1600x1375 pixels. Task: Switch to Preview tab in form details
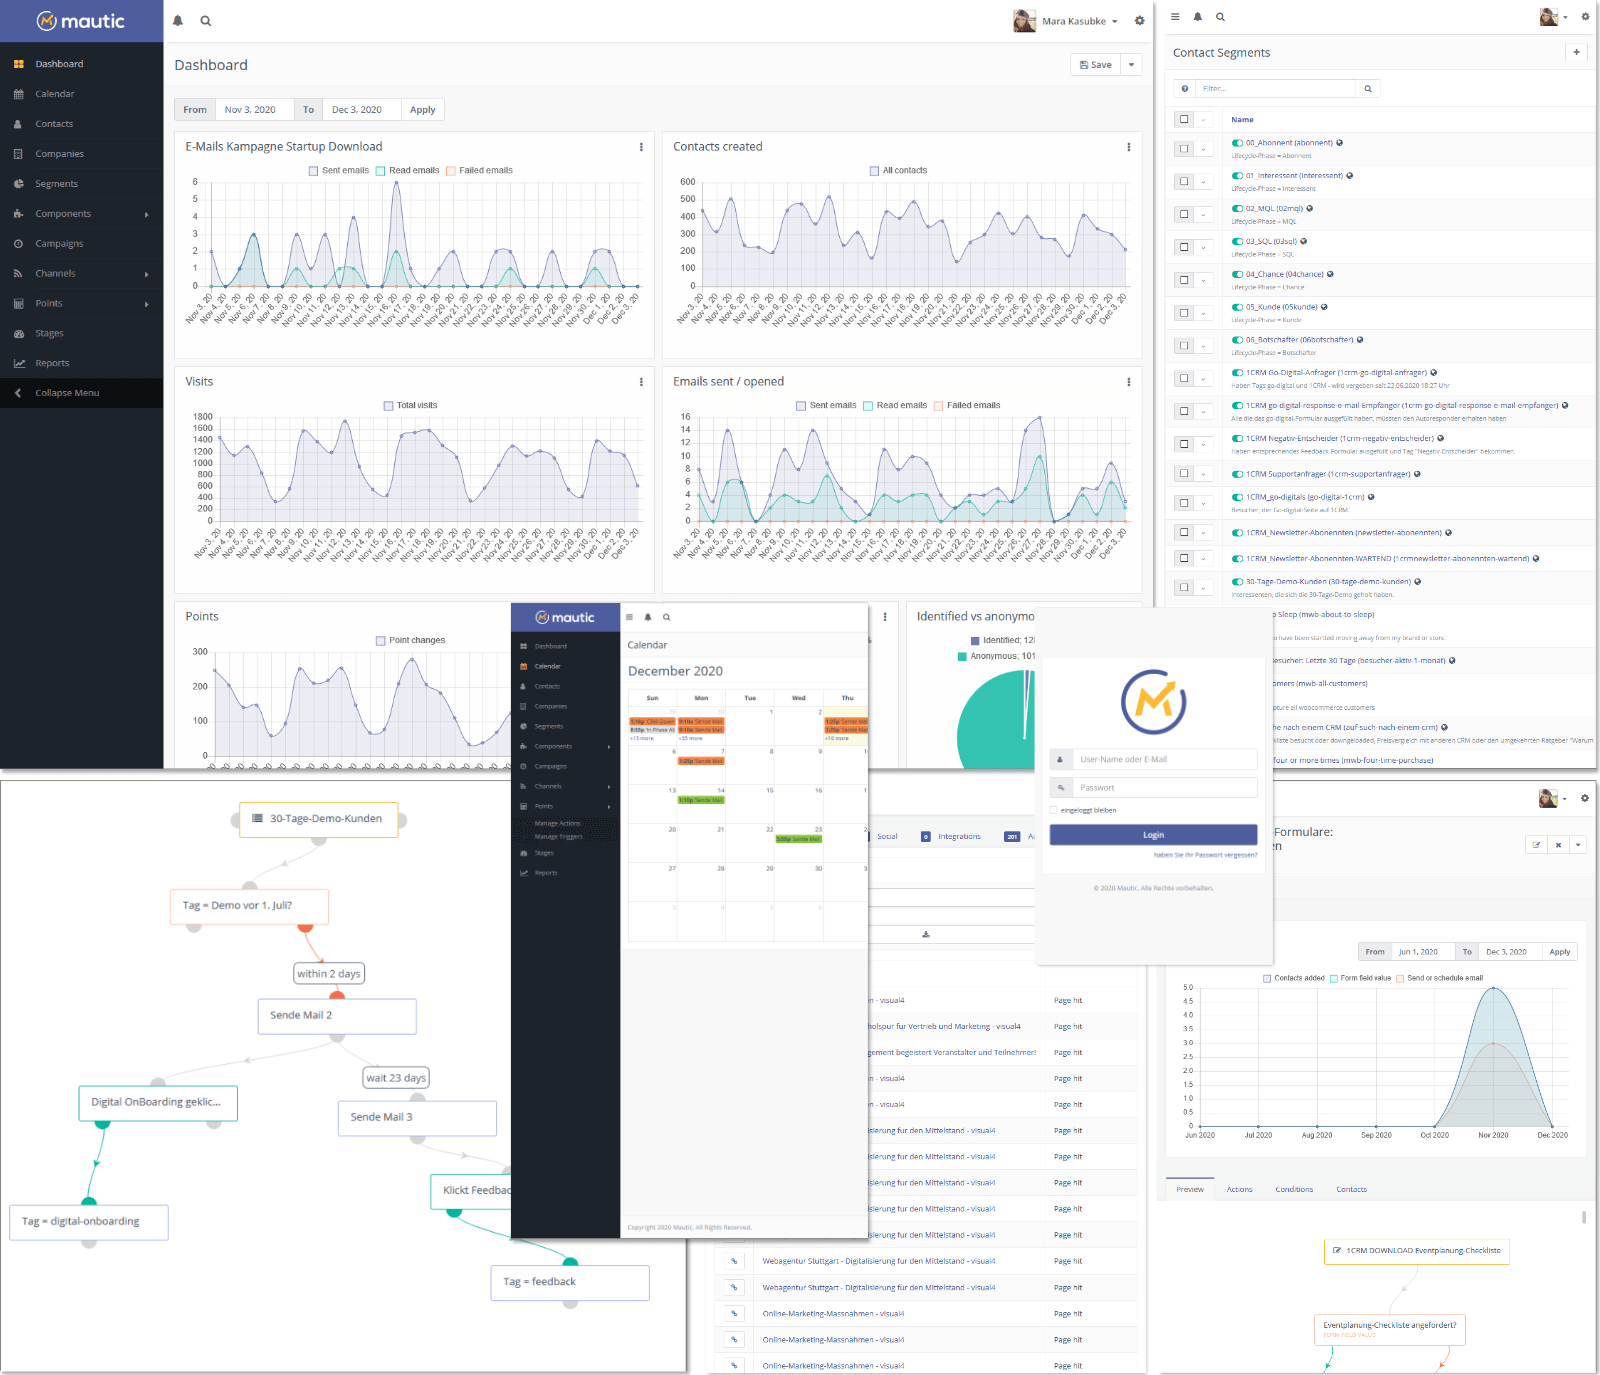1190,1189
